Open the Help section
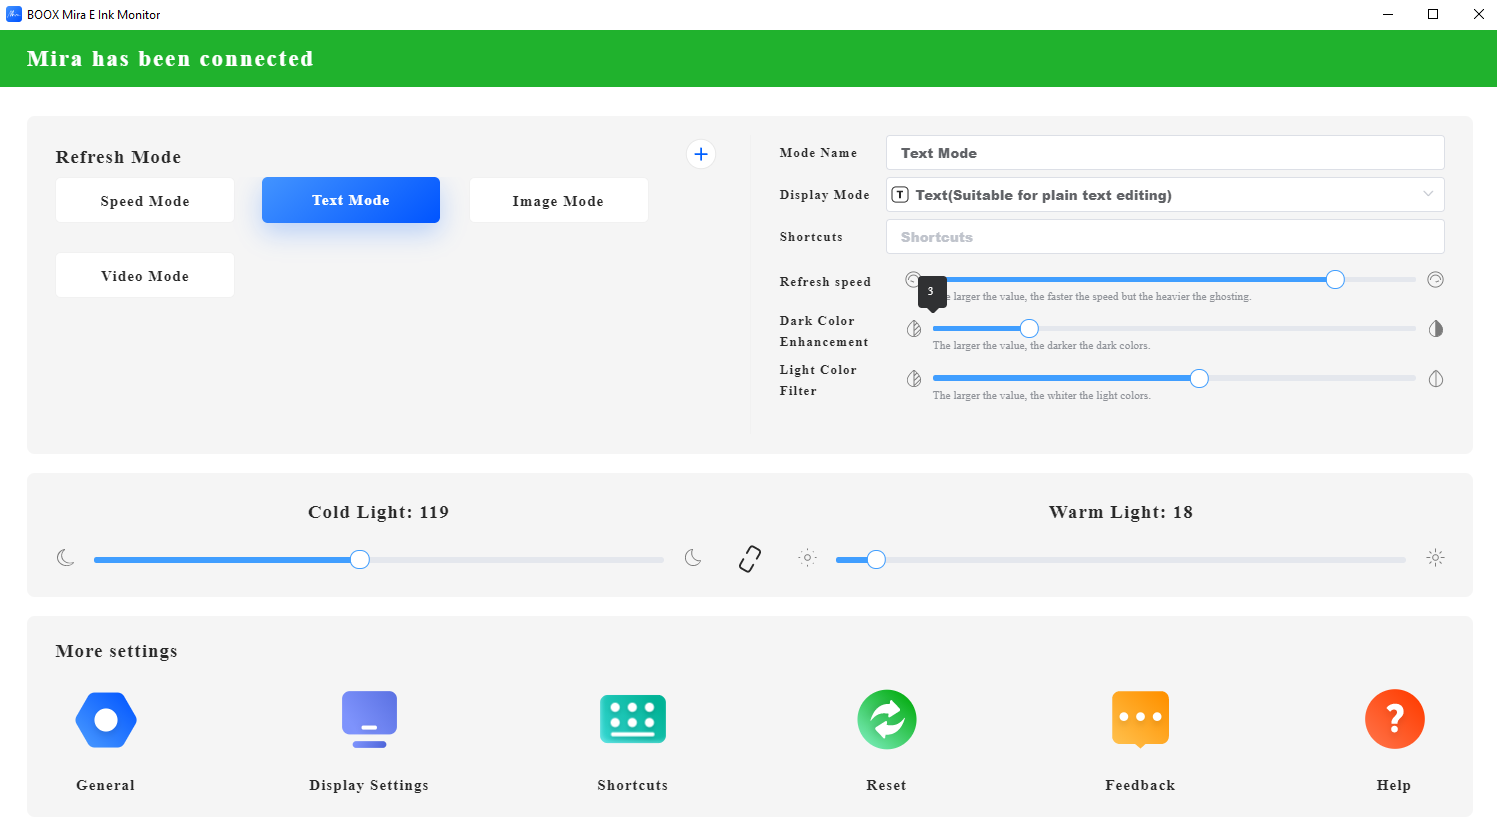1497x824 pixels. pos(1394,719)
